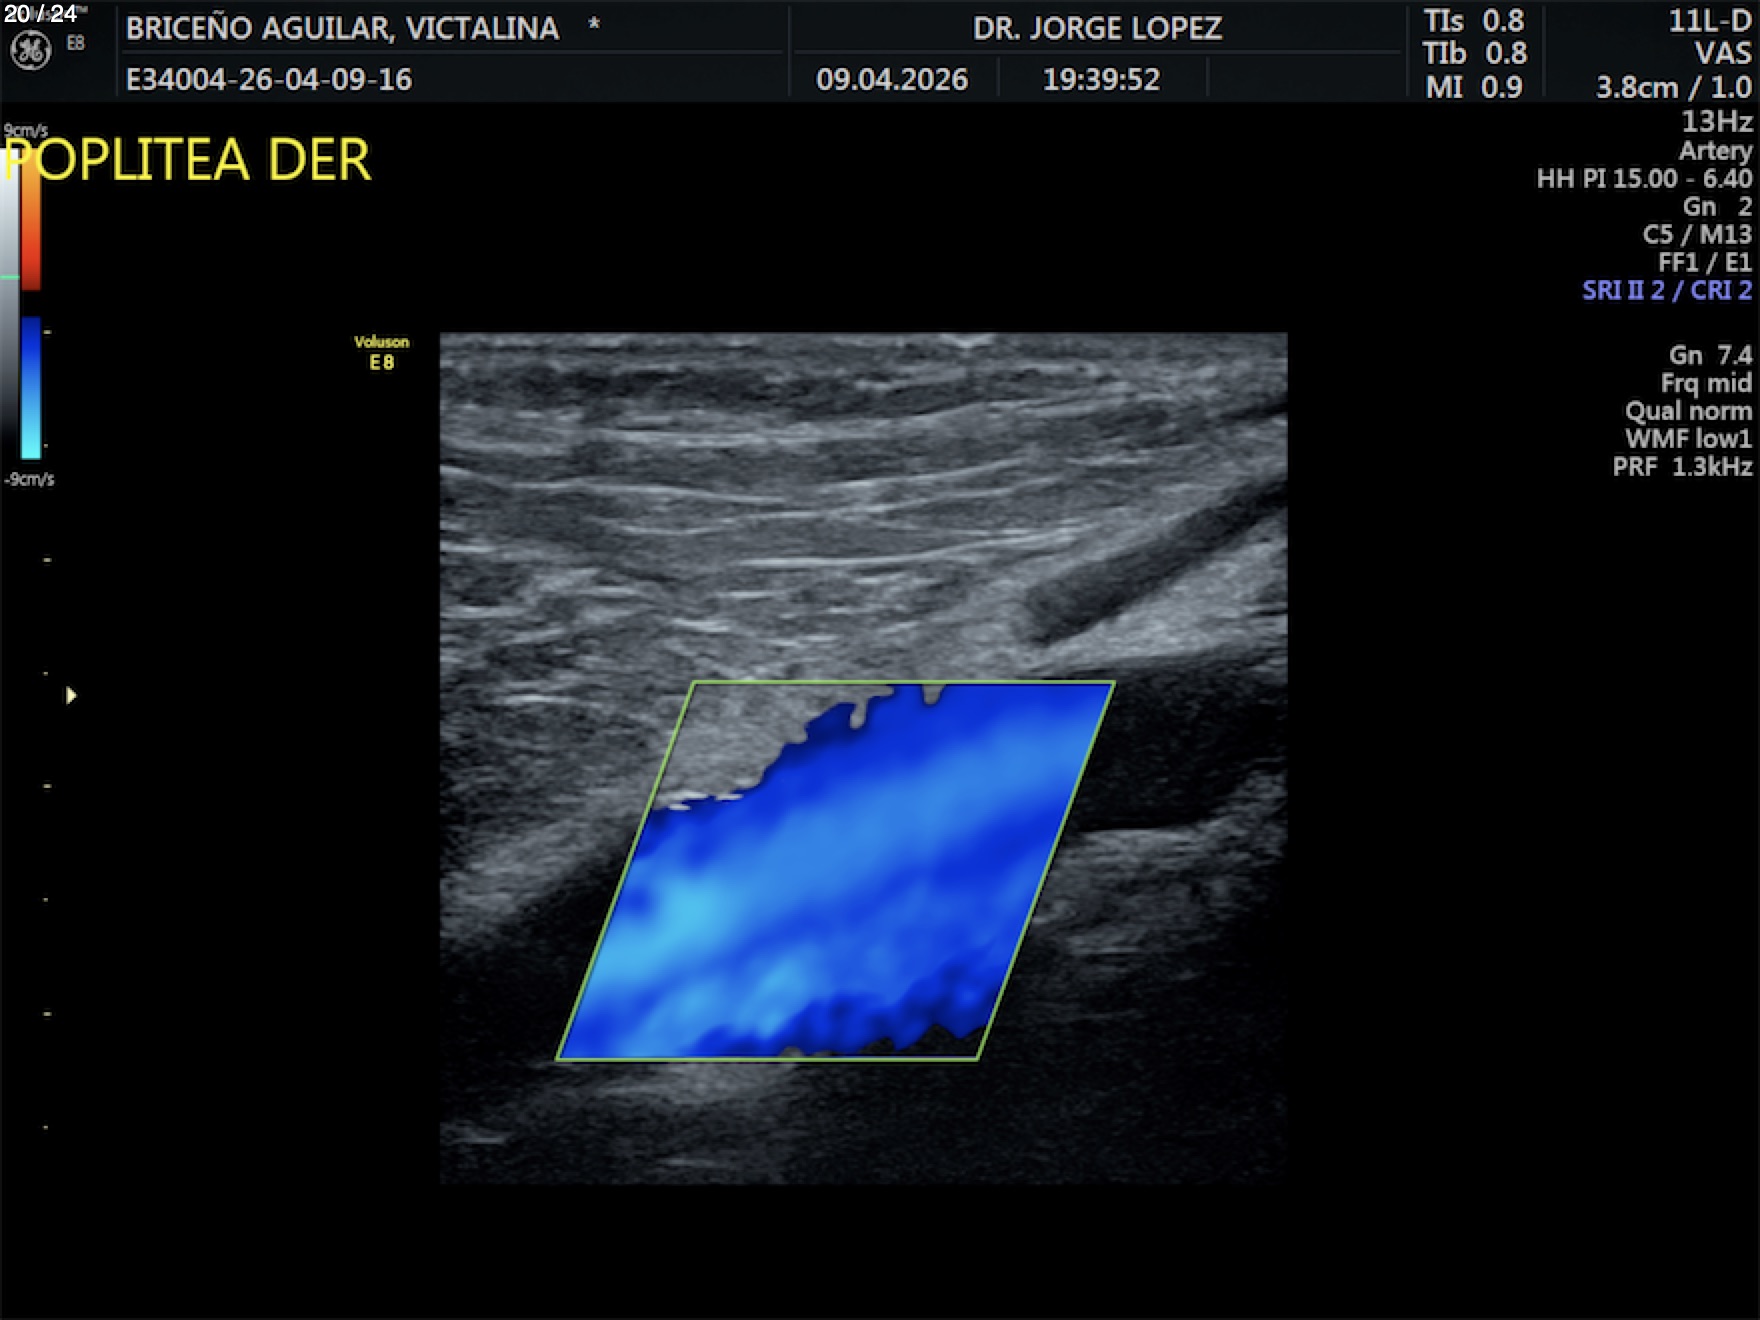This screenshot has height=1320, width=1760.
Task: Click patient ID E34004-26-04-09-16
Action: click(x=268, y=80)
